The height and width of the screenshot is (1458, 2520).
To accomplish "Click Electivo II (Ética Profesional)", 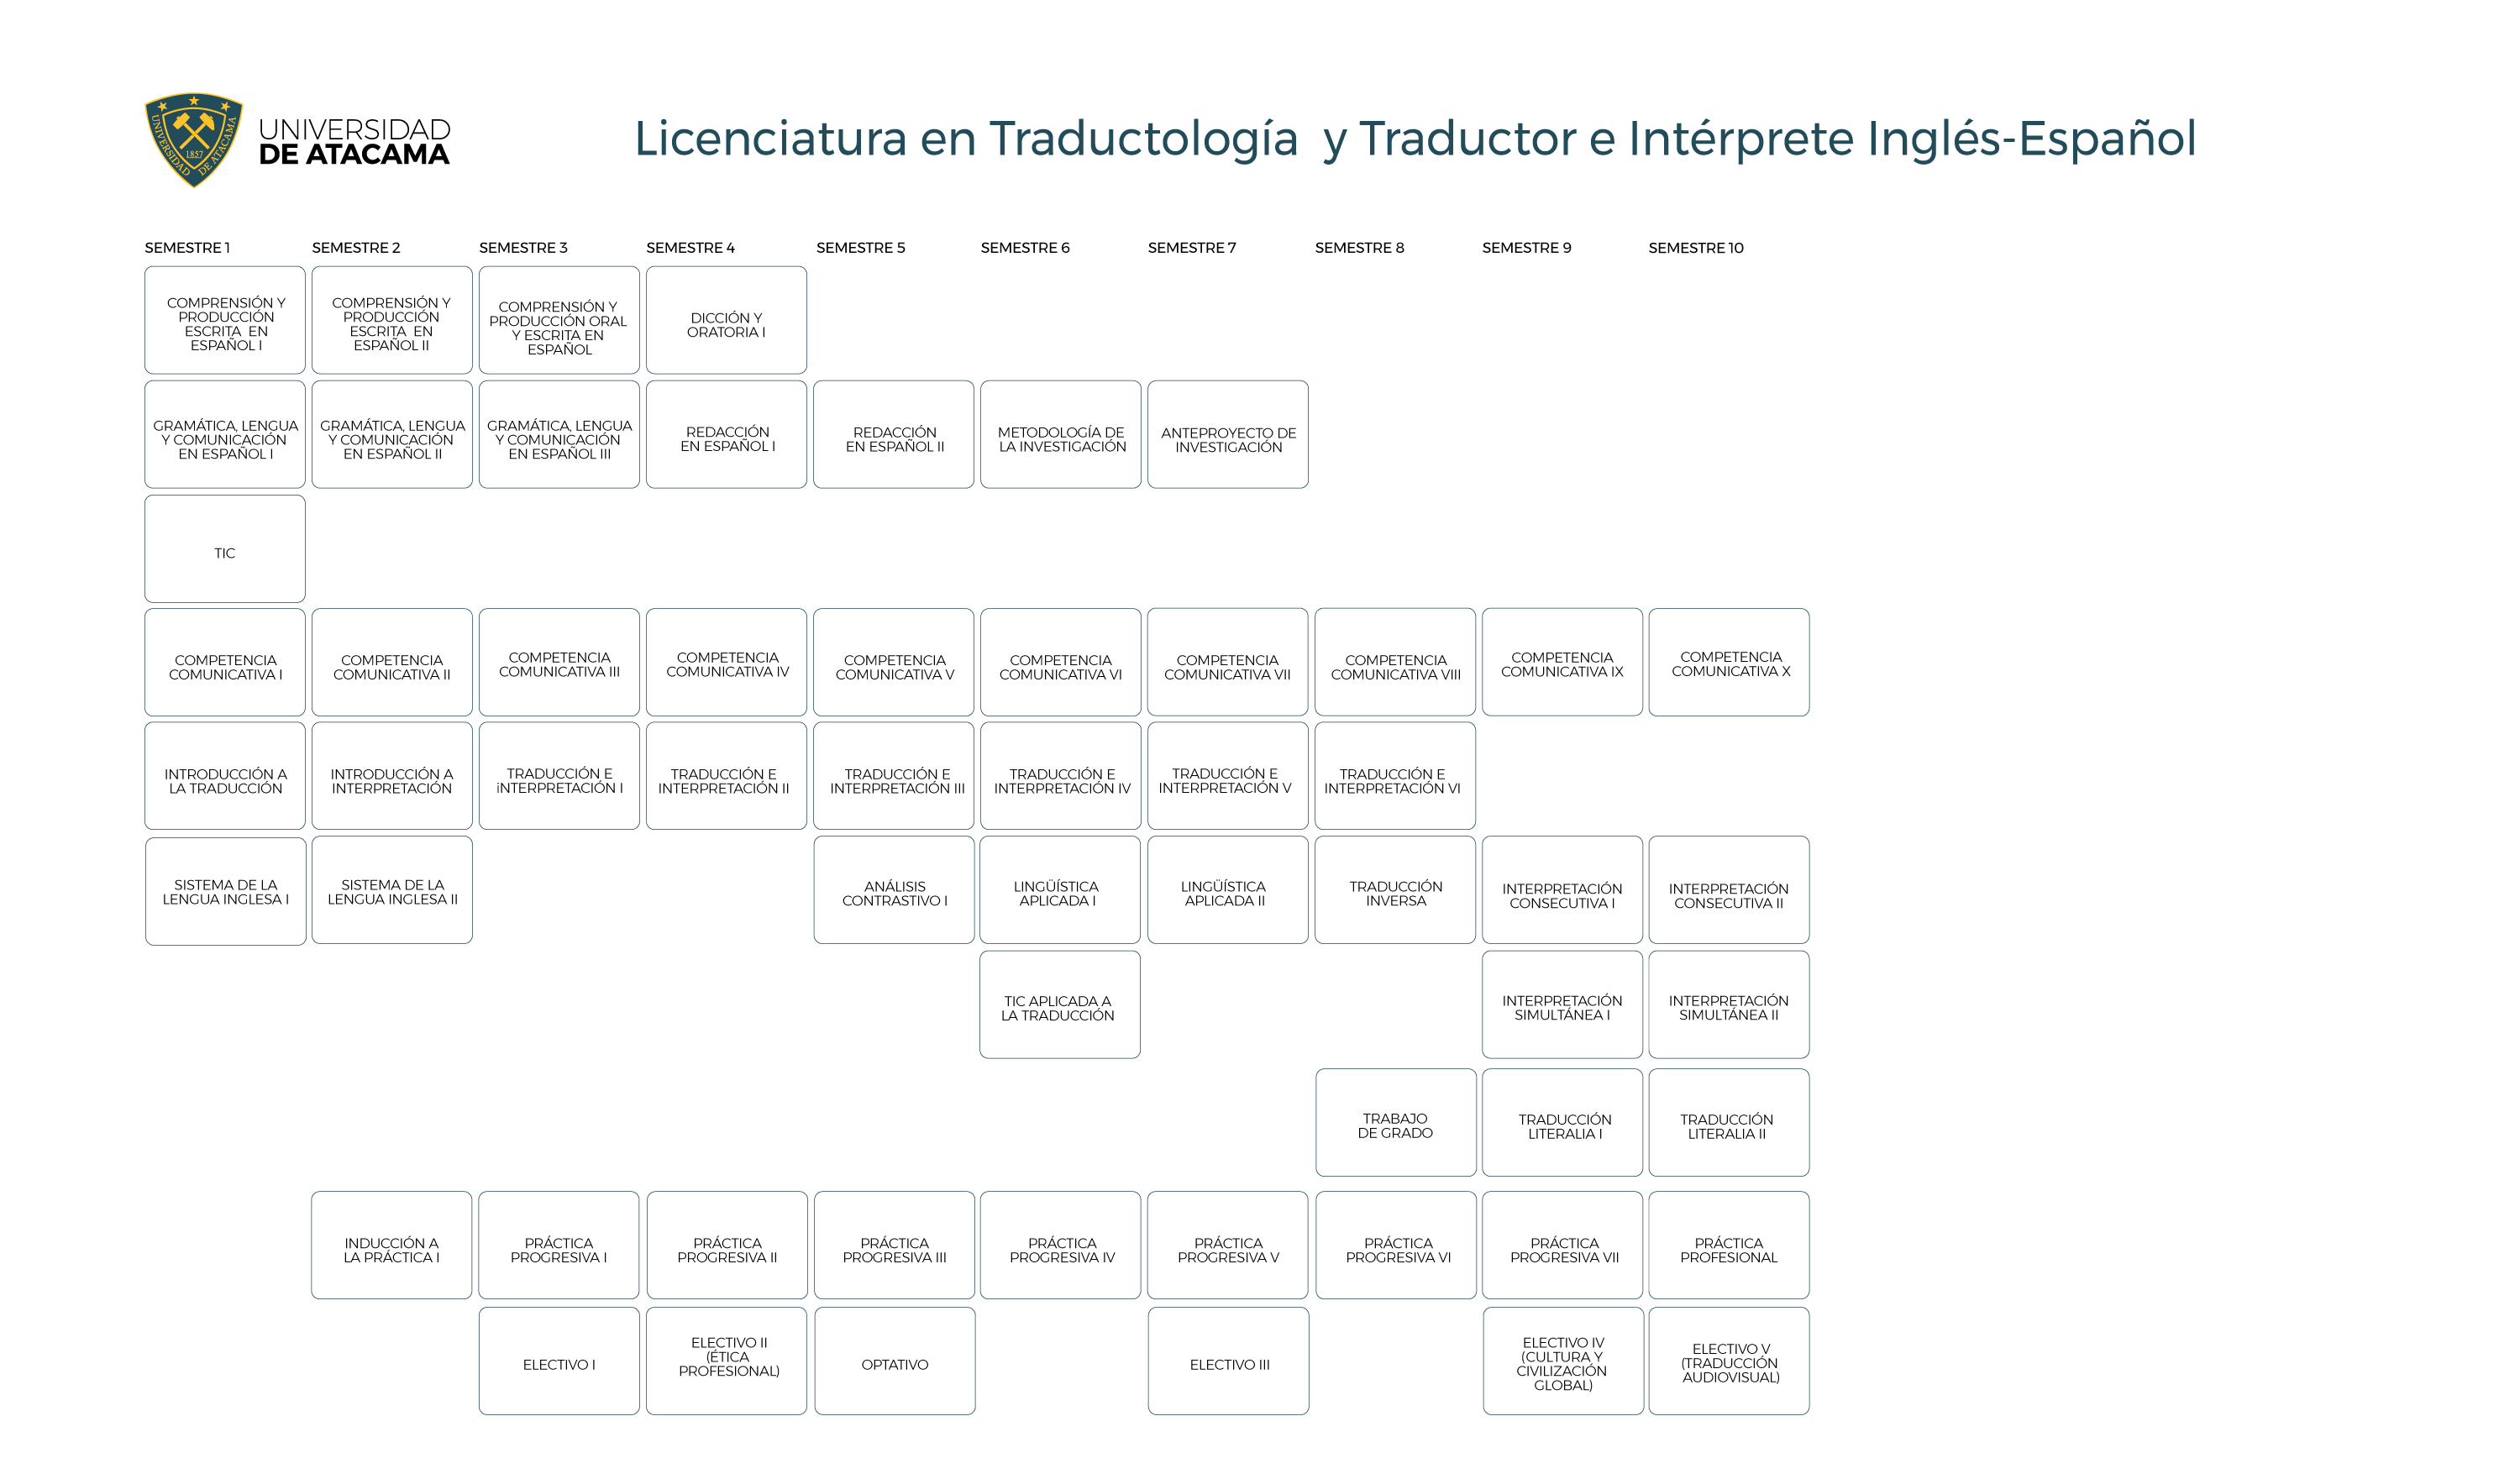I will (x=726, y=1362).
